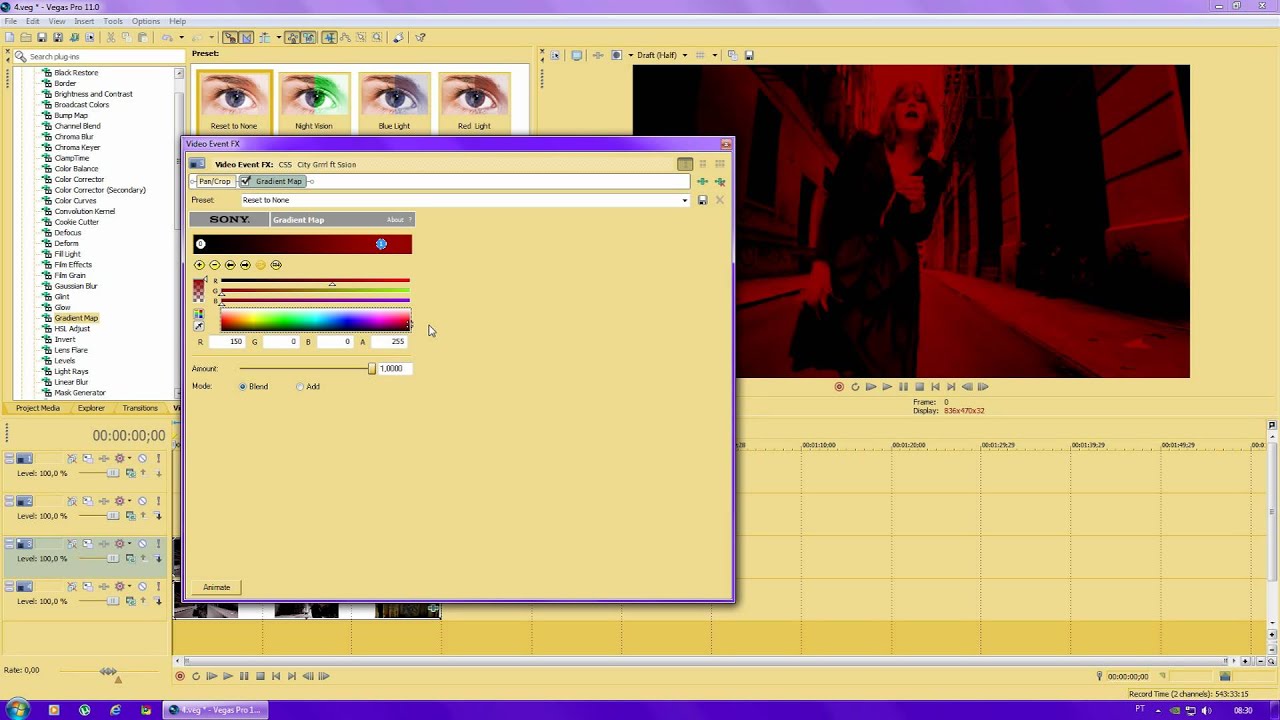
Task: Switch to the Transitions tab
Action: 140,408
